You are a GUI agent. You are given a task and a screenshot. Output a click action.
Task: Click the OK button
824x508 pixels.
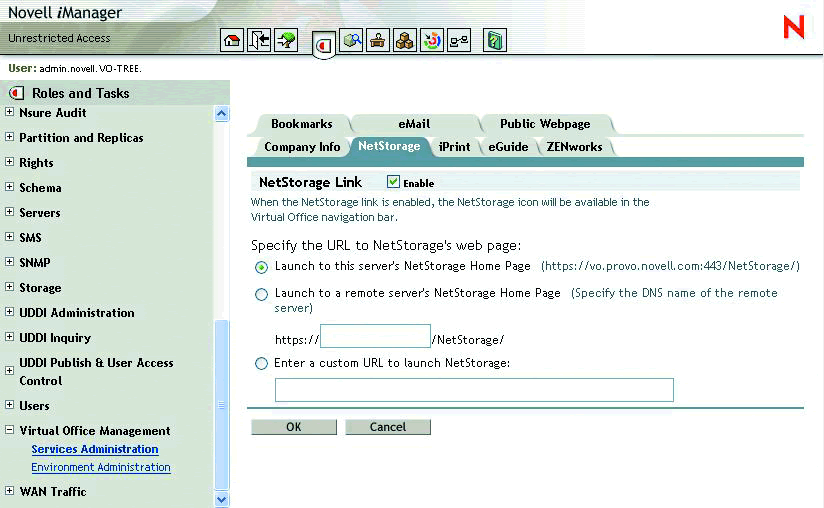pyautogui.click(x=294, y=427)
